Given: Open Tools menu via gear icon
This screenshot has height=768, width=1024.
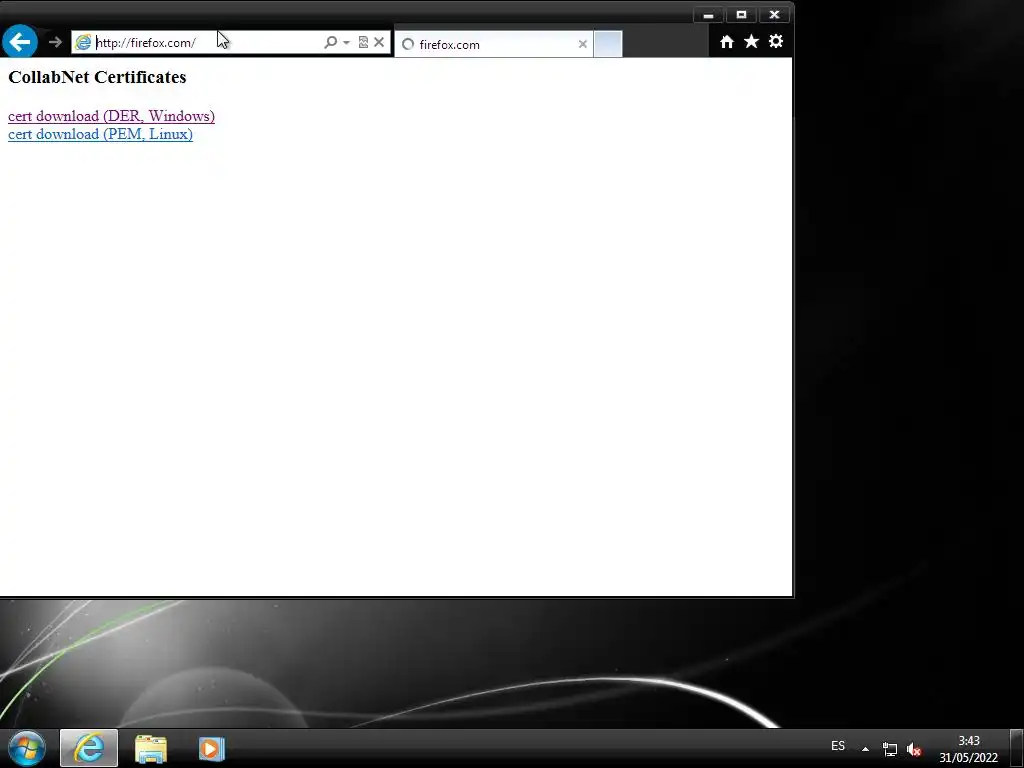Looking at the screenshot, I should 776,42.
